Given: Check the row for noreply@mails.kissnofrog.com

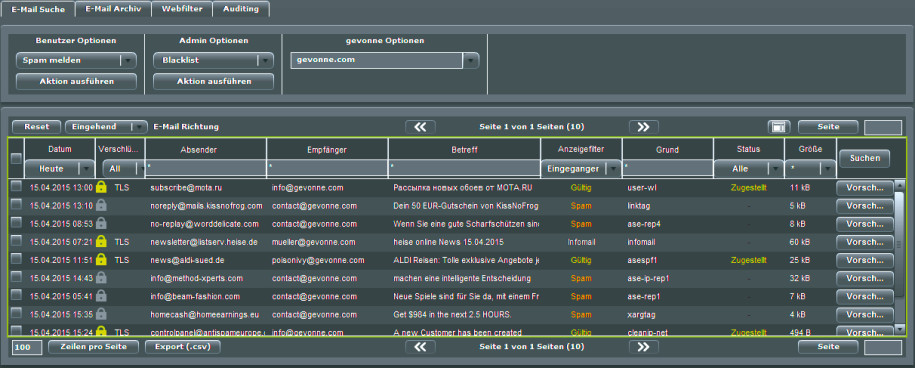Looking at the screenshot, I should [16, 204].
